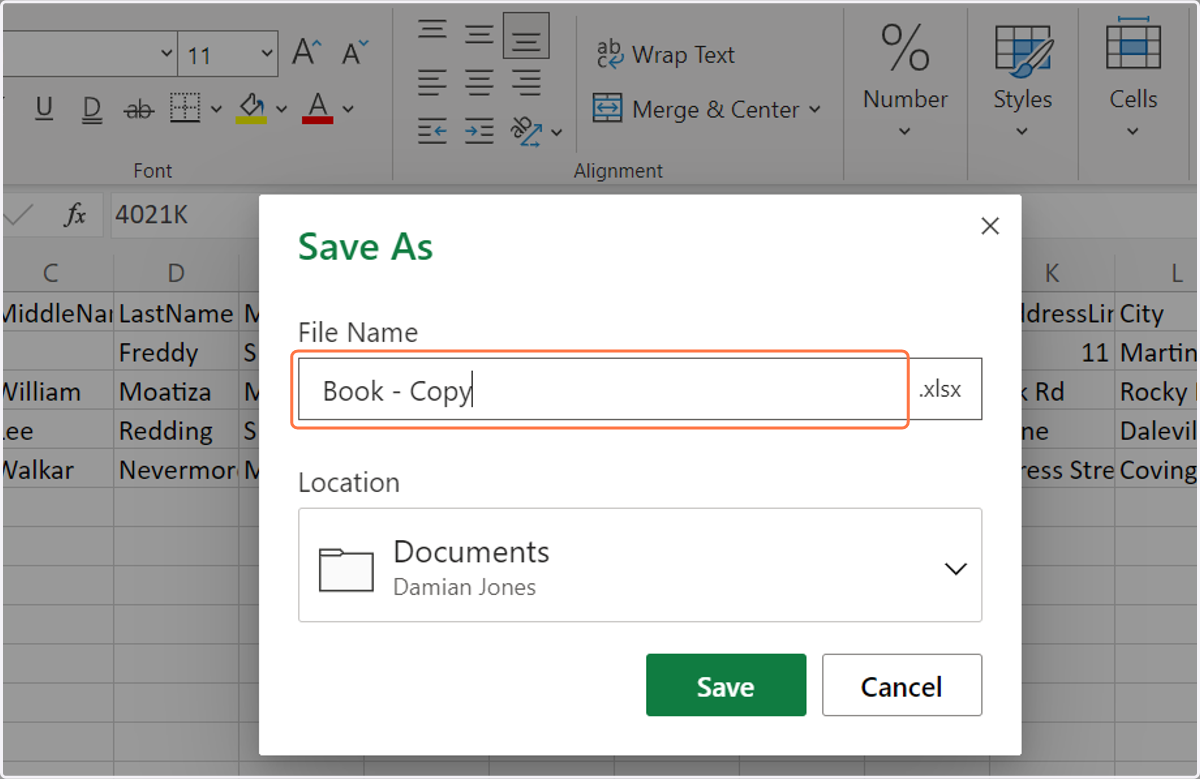
Task: Click the green Save button
Action: point(726,685)
